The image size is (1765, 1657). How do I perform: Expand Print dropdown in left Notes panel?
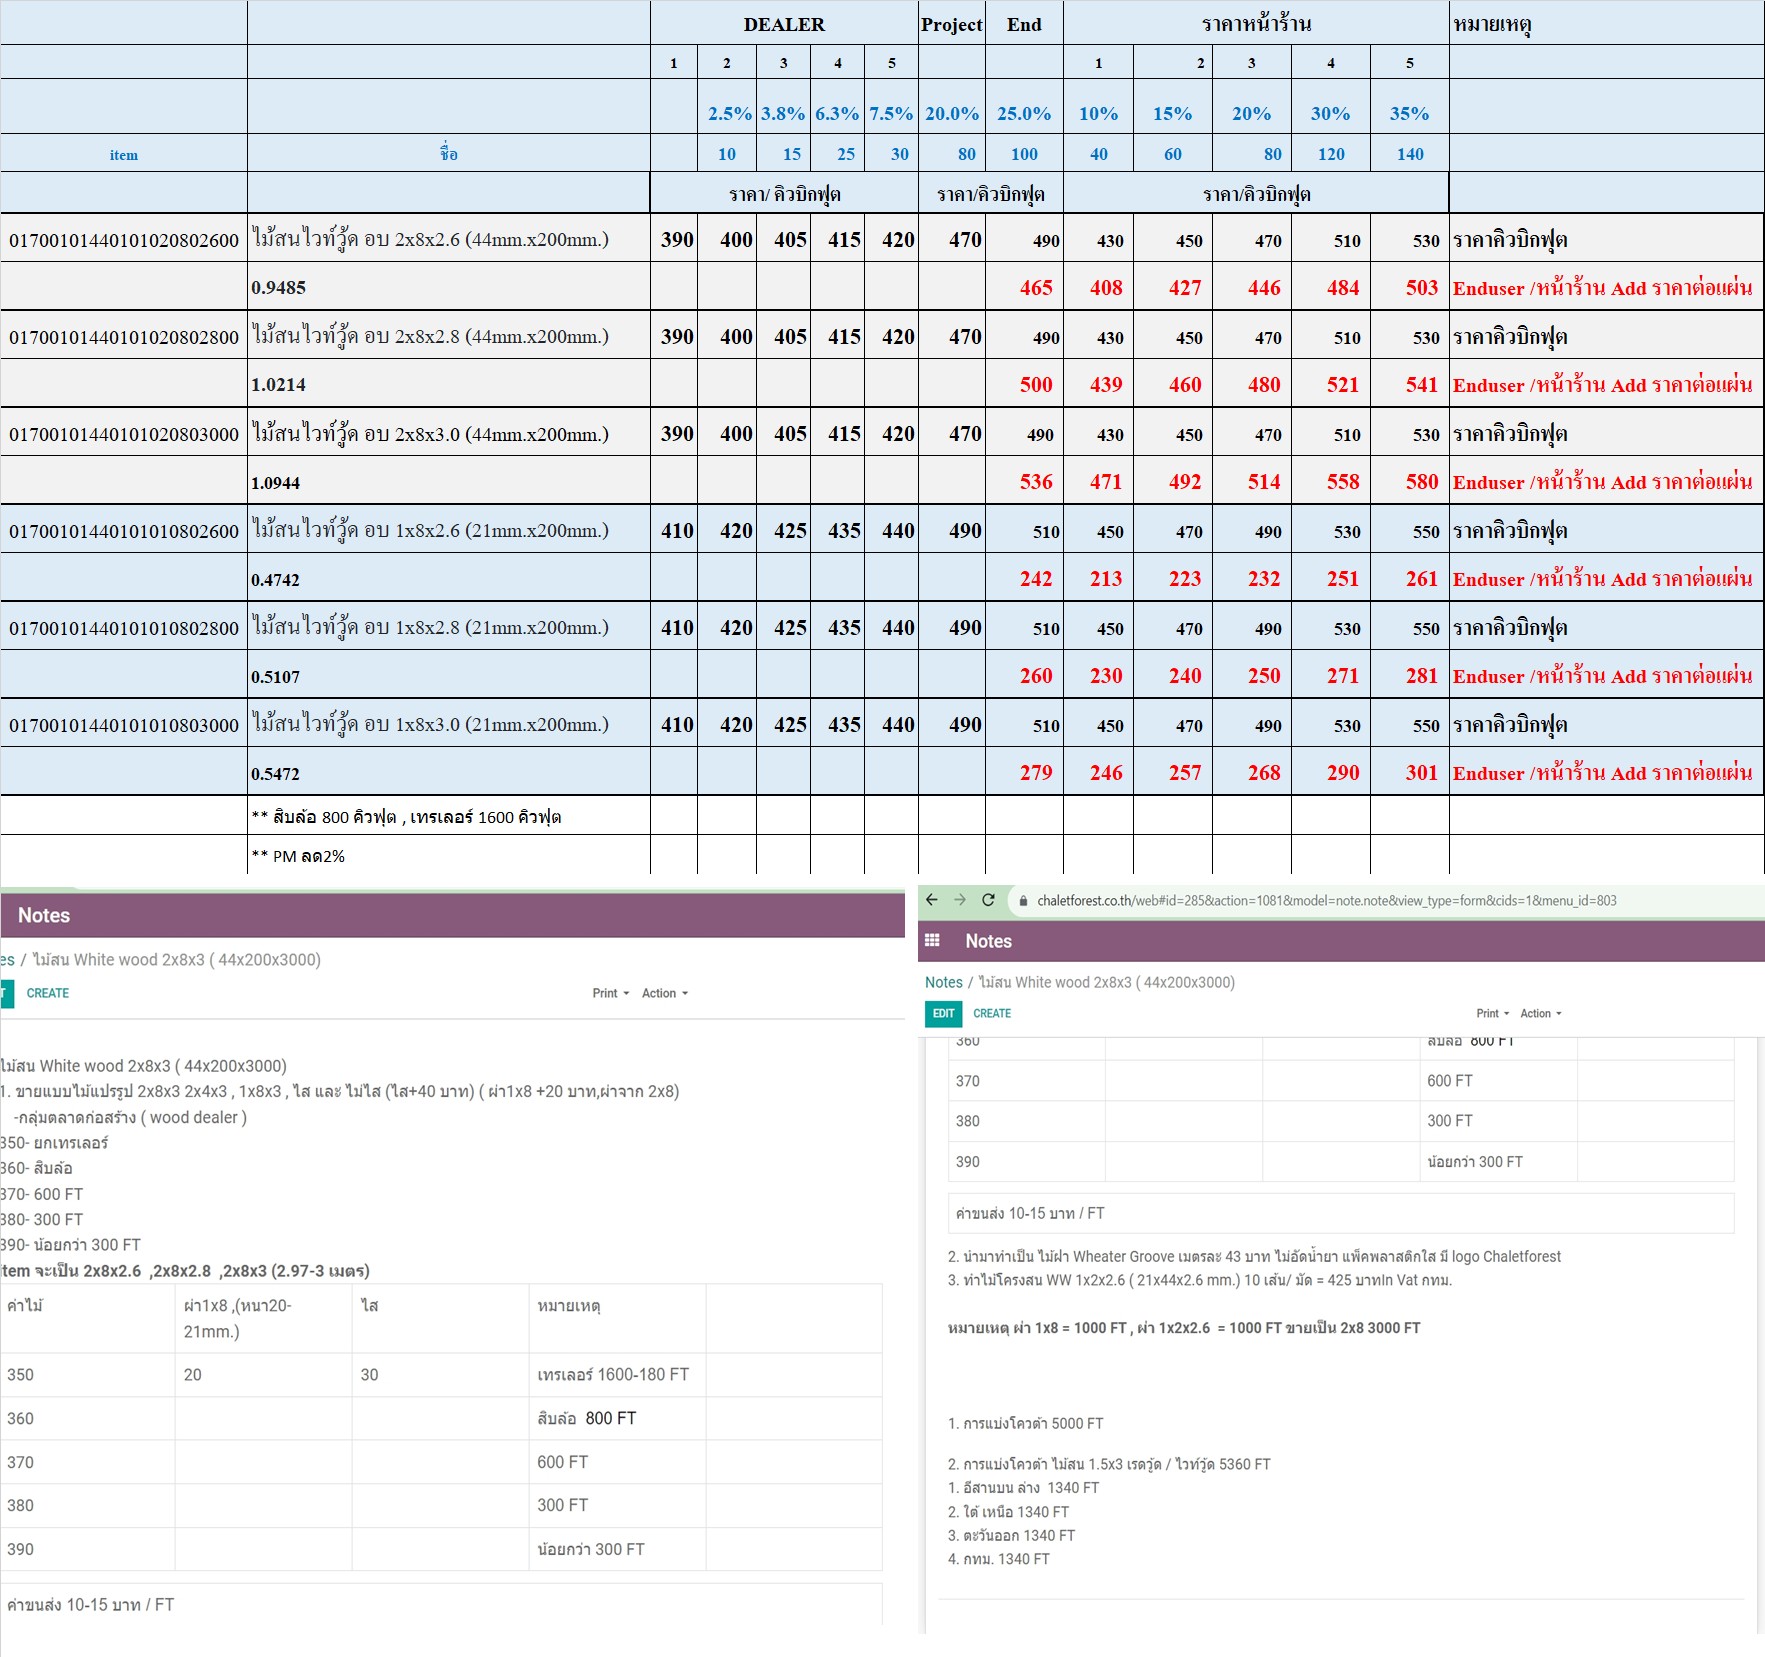pyautogui.click(x=610, y=993)
